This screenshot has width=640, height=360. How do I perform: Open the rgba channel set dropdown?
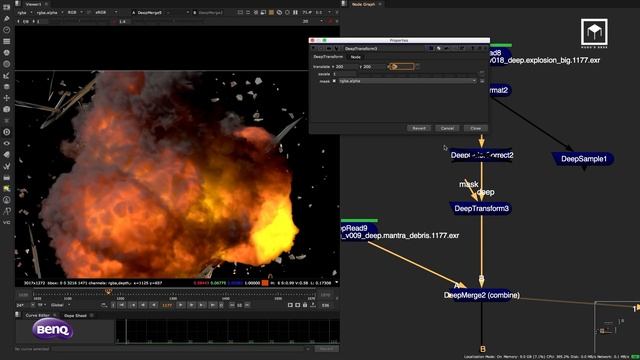click(x=24, y=13)
